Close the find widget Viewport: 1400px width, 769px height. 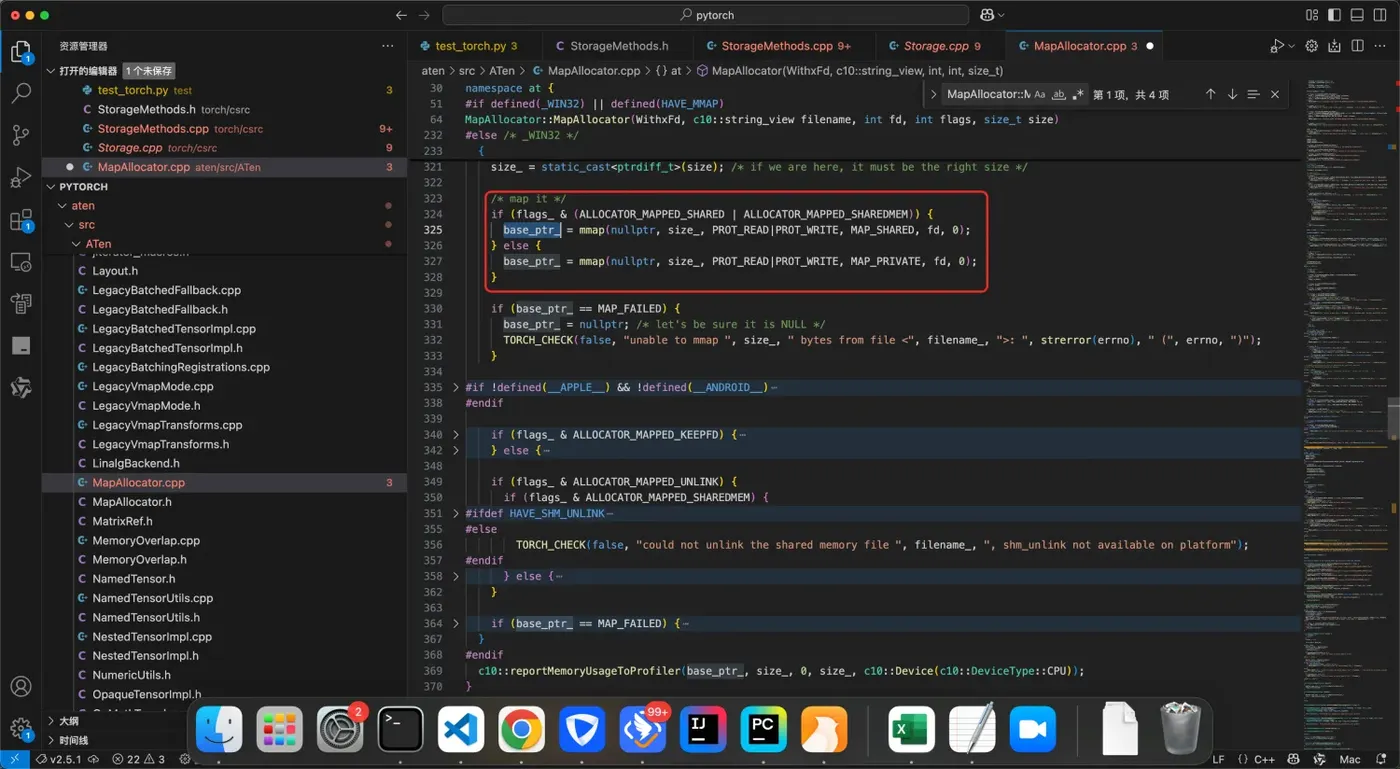click(x=1275, y=94)
